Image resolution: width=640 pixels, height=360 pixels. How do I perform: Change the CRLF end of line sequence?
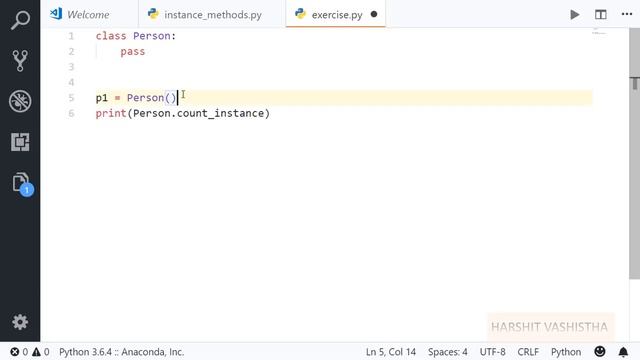pyautogui.click(x=528, y=352)
